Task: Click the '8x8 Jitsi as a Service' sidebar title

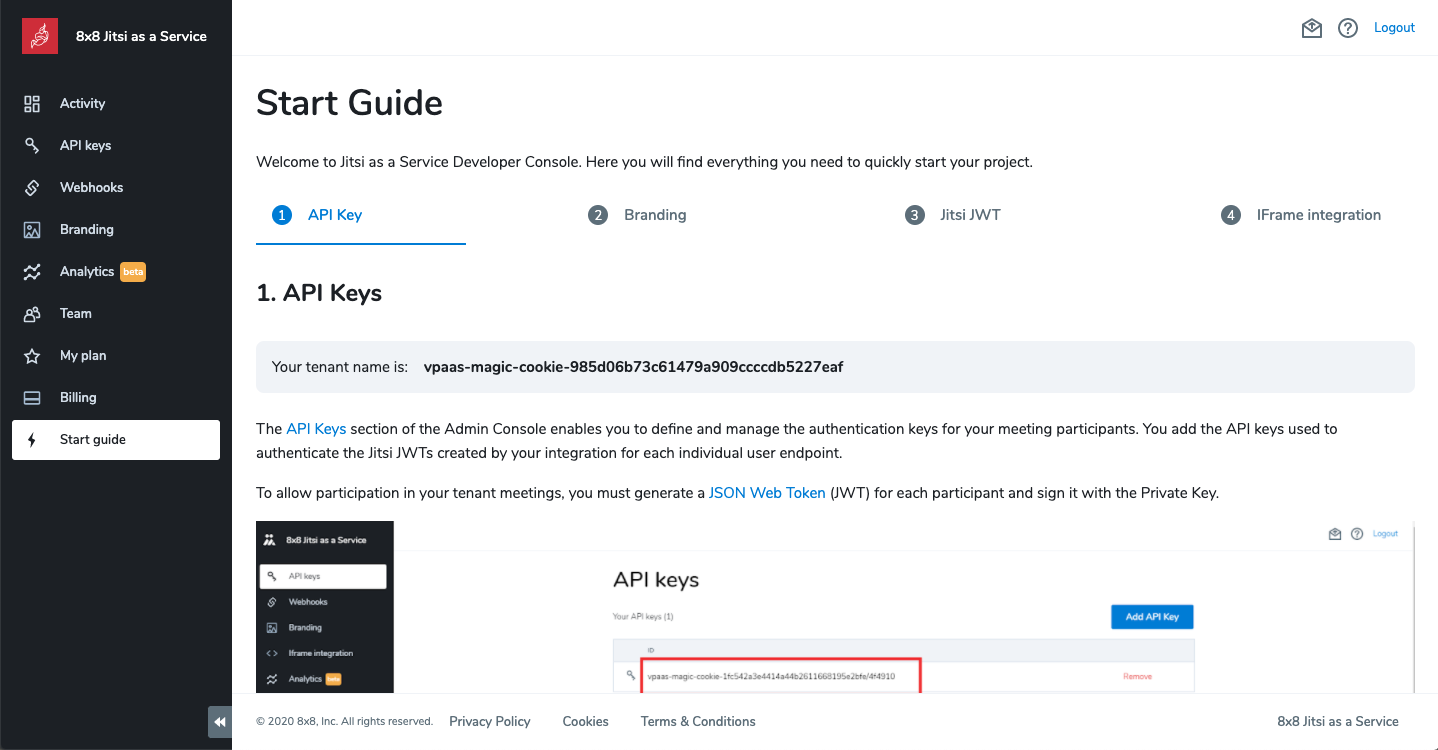Action: (x=141, y=36)
